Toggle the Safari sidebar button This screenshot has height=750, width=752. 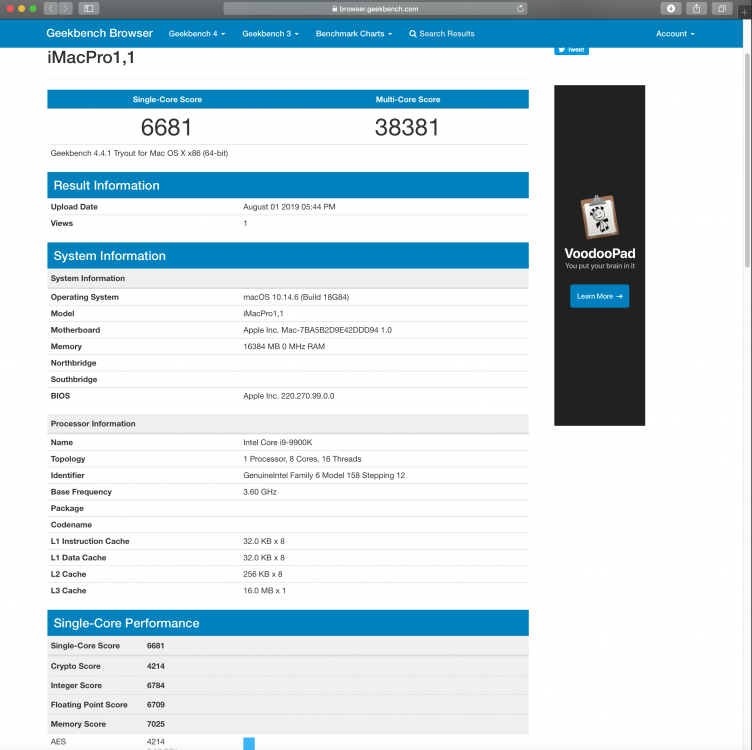pos(89,8)
